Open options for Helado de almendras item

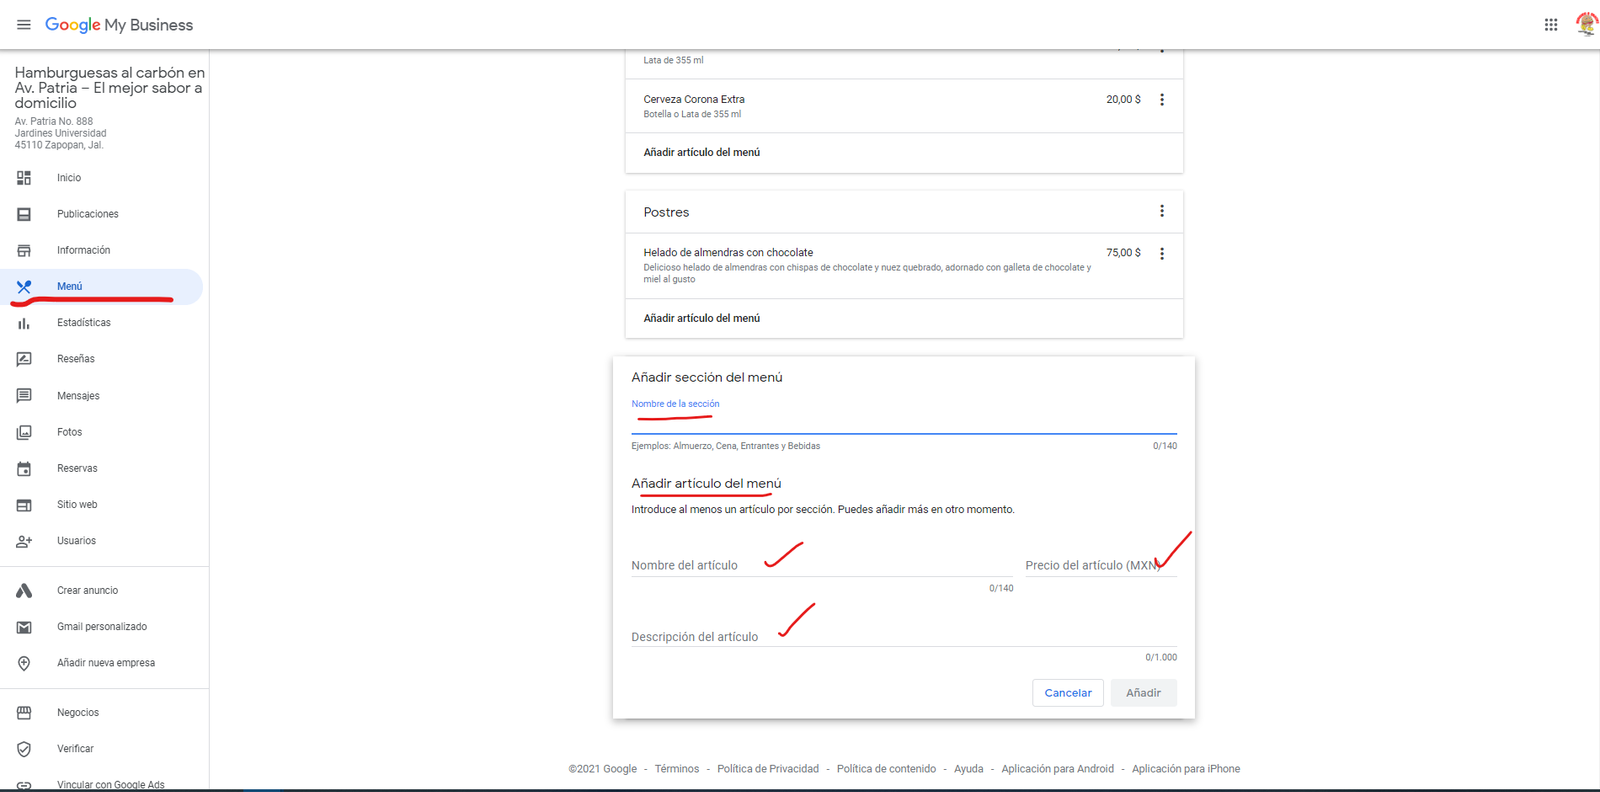(x=1161, y=254)
